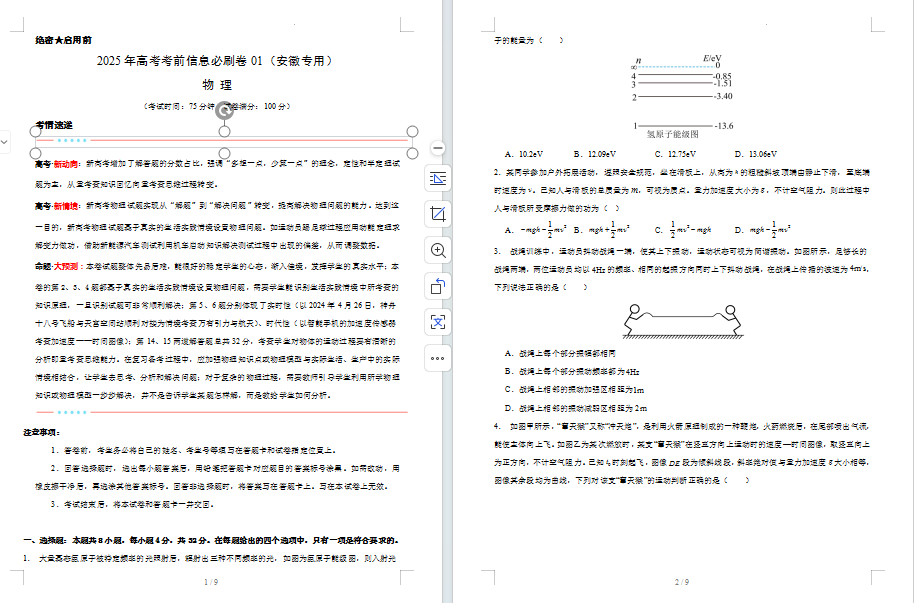Click the energy value -13.6 in diagram
Image resolution: width=914 pixels, height=603 pixels.
click(x=724, y=126)
